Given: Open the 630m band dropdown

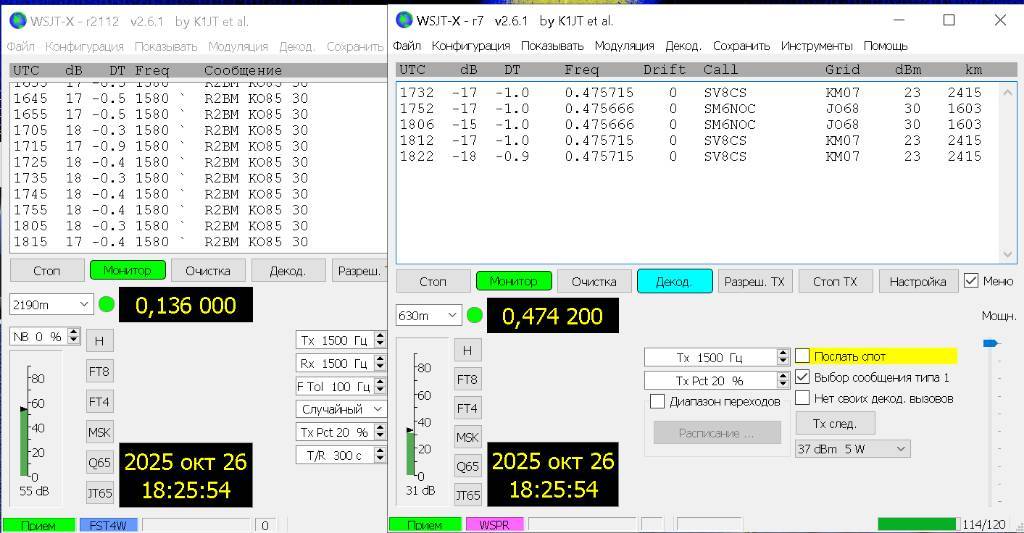Looking at the screenshot, I should point(429,315).
